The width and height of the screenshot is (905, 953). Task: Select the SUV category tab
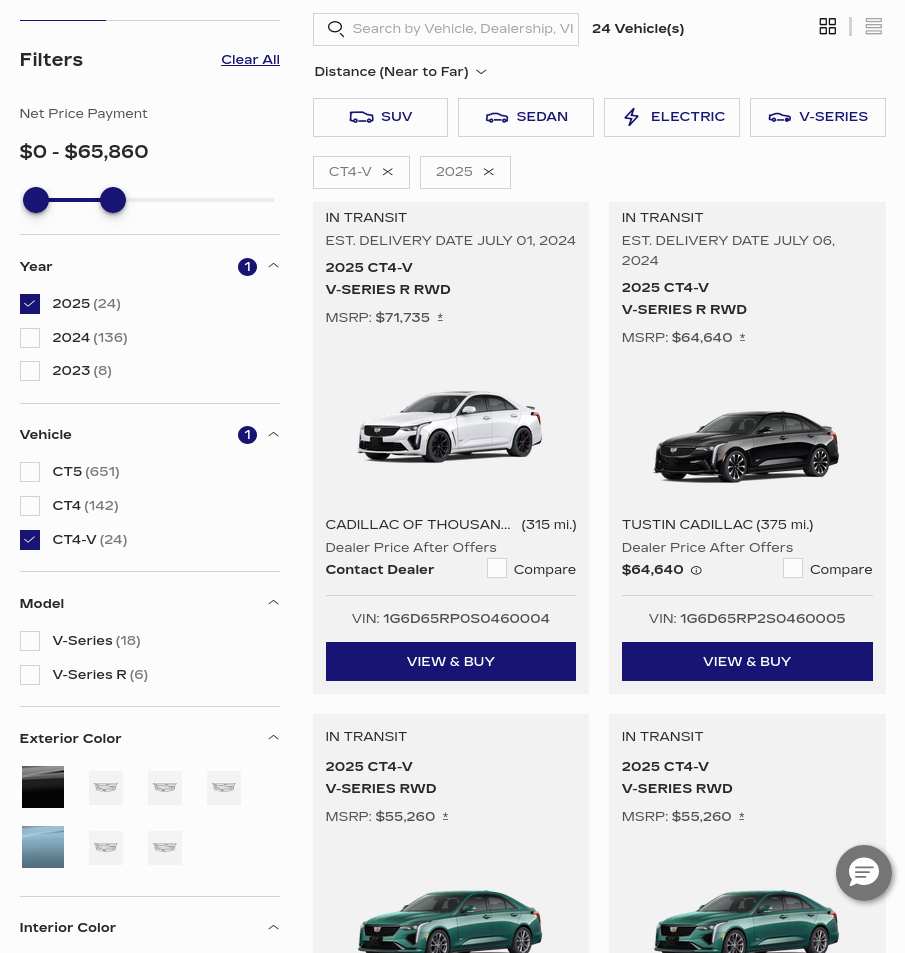380,117
